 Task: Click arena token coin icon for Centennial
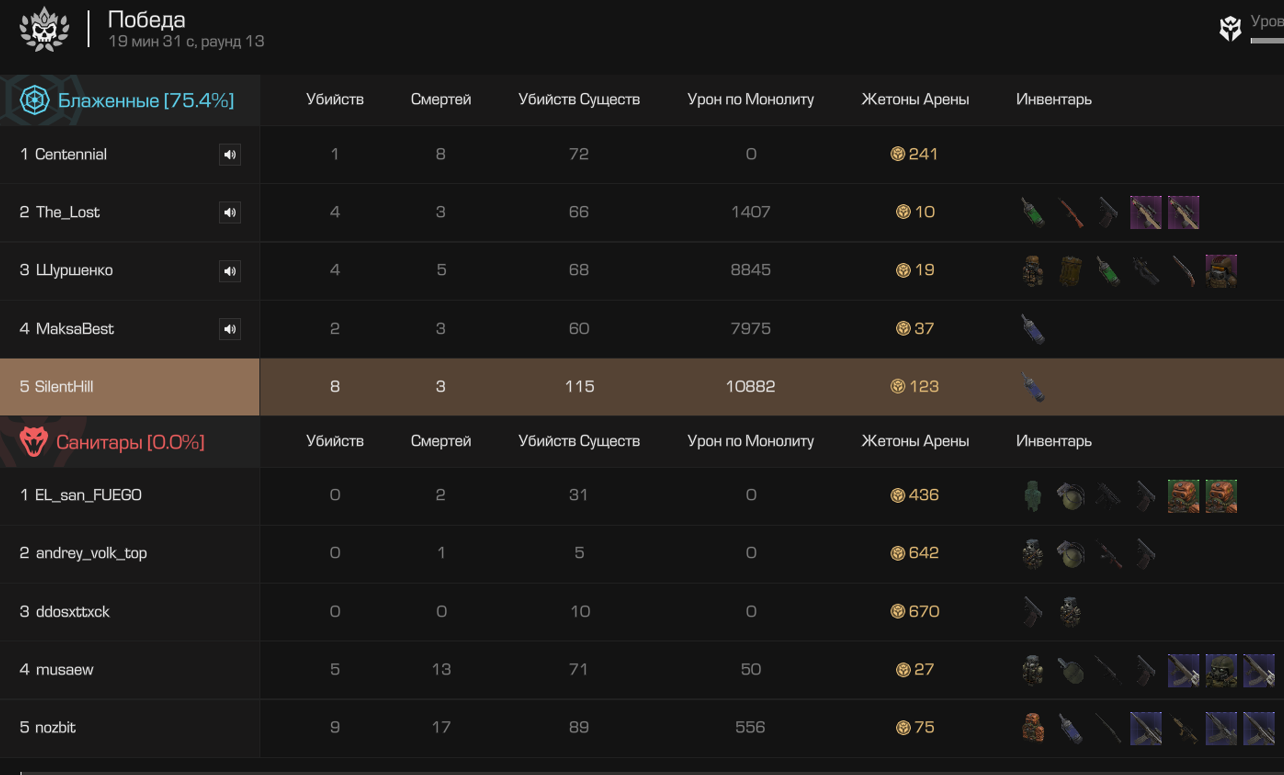897,154
